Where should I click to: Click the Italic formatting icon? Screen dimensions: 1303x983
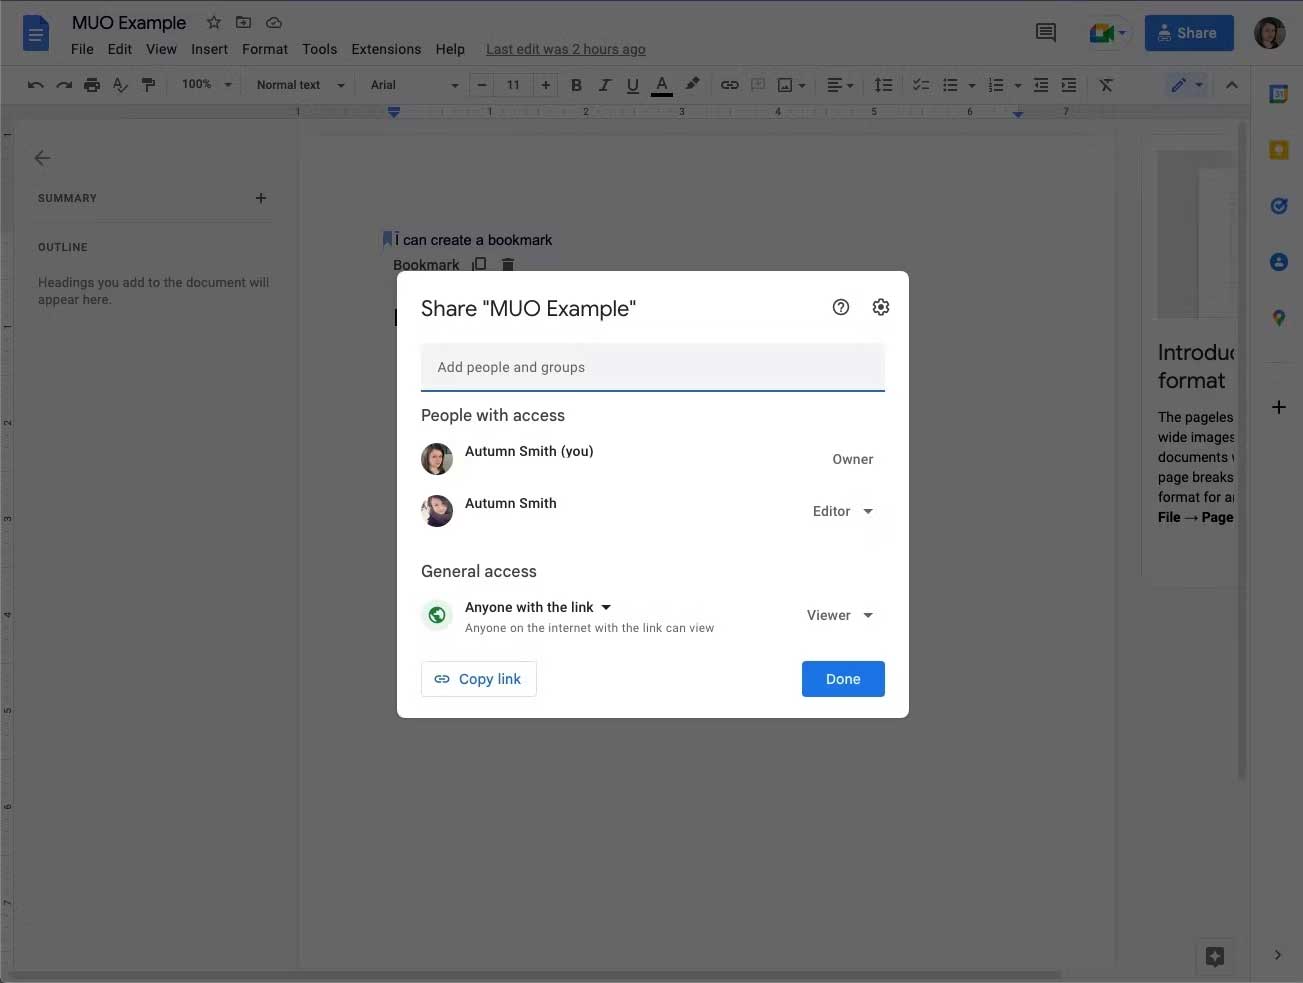(604, 85)
